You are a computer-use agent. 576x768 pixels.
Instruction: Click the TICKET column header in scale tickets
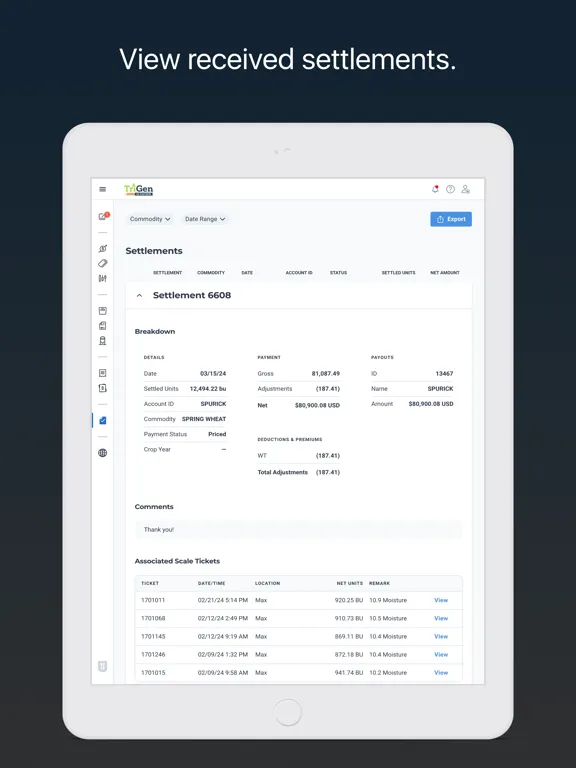click(x=150, y=583)
